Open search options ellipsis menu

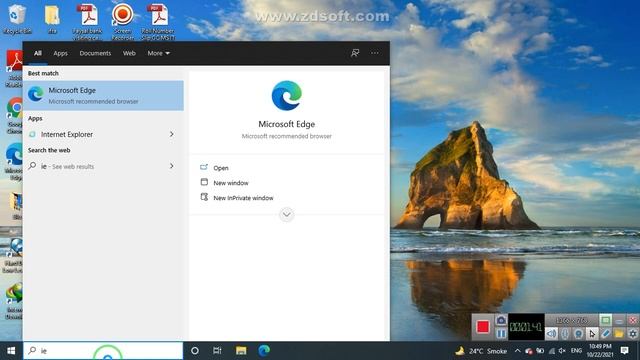pos(375,53)
